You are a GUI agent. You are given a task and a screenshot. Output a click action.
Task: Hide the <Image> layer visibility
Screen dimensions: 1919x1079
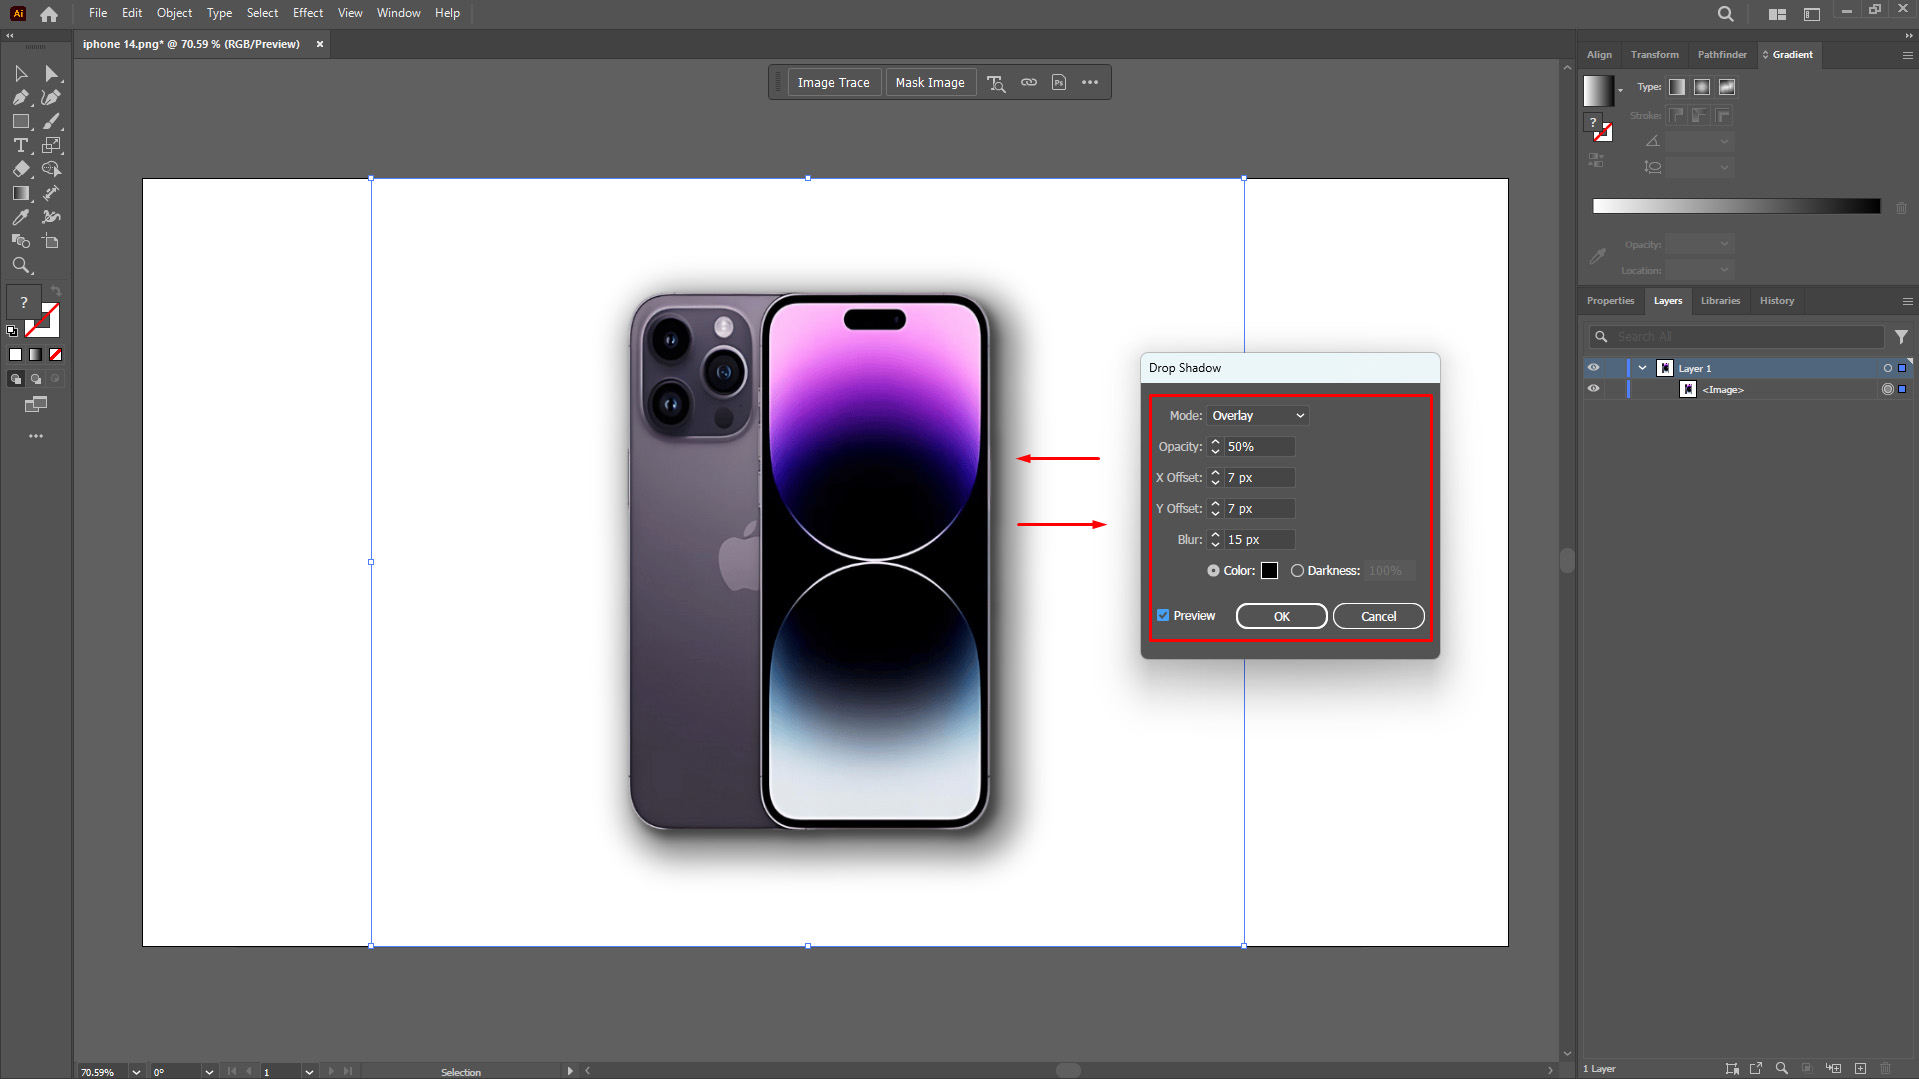(x=1594, y=388)
